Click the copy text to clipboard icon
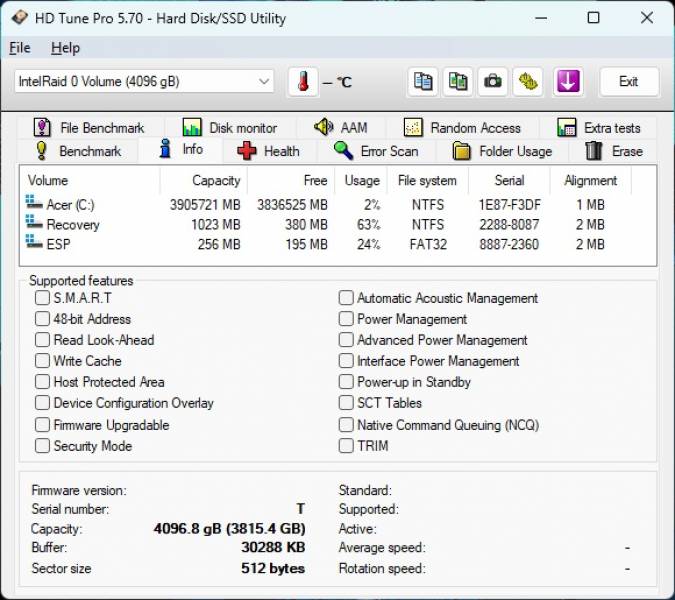 (423, 81)
